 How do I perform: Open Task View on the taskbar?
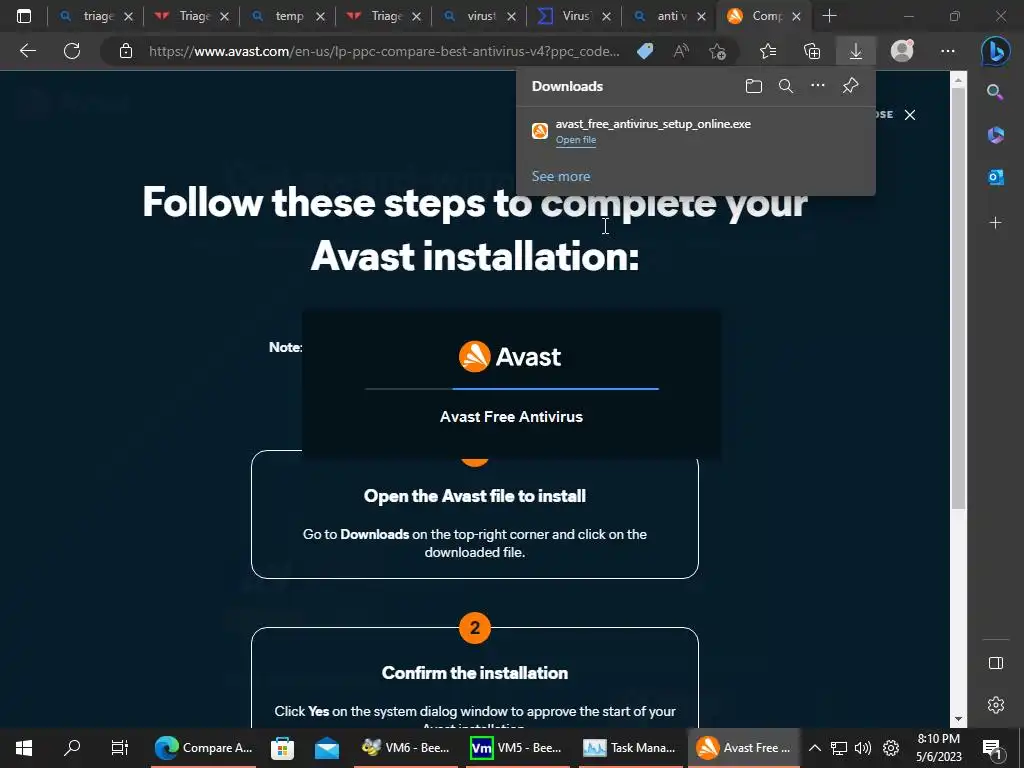(x=120, y=748)
